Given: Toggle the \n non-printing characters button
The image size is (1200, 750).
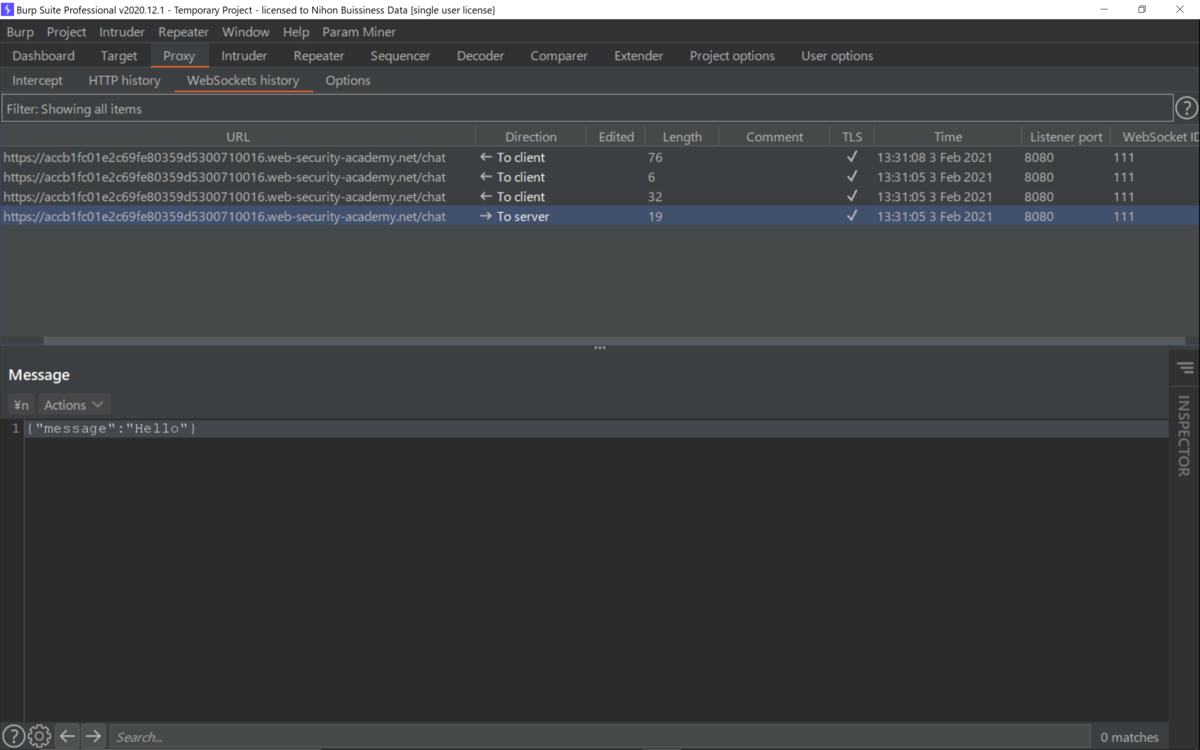Looking at the screenshot, I should (x=21, y=405).
